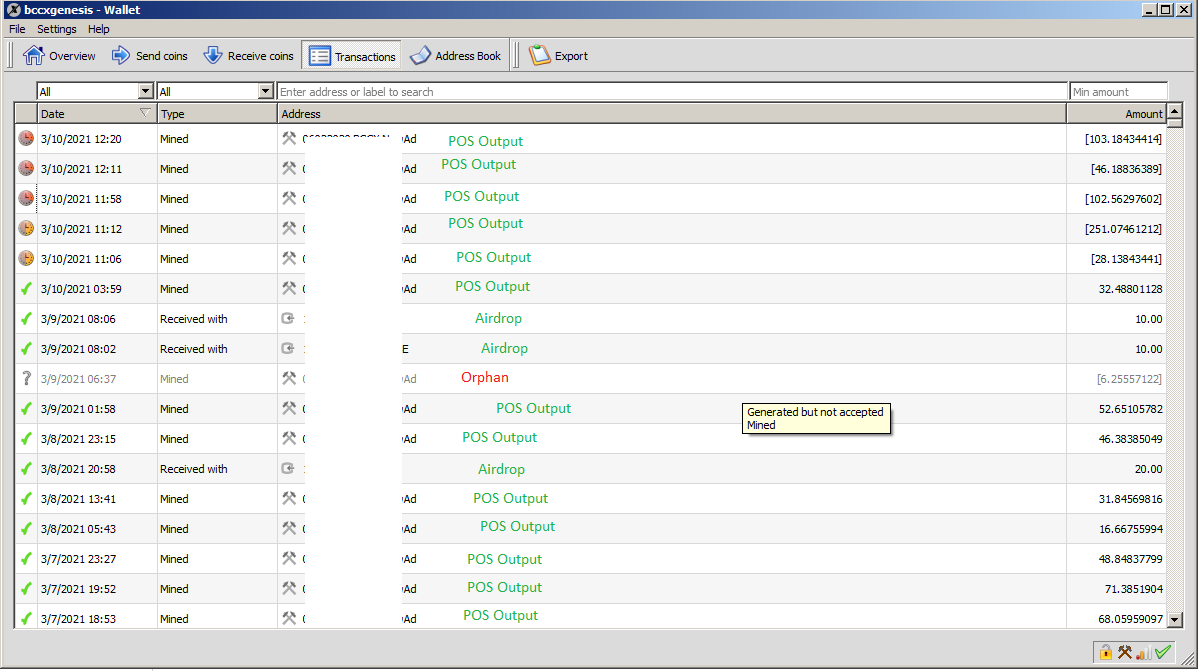Click amount 16.66755994

[1130, 529]
